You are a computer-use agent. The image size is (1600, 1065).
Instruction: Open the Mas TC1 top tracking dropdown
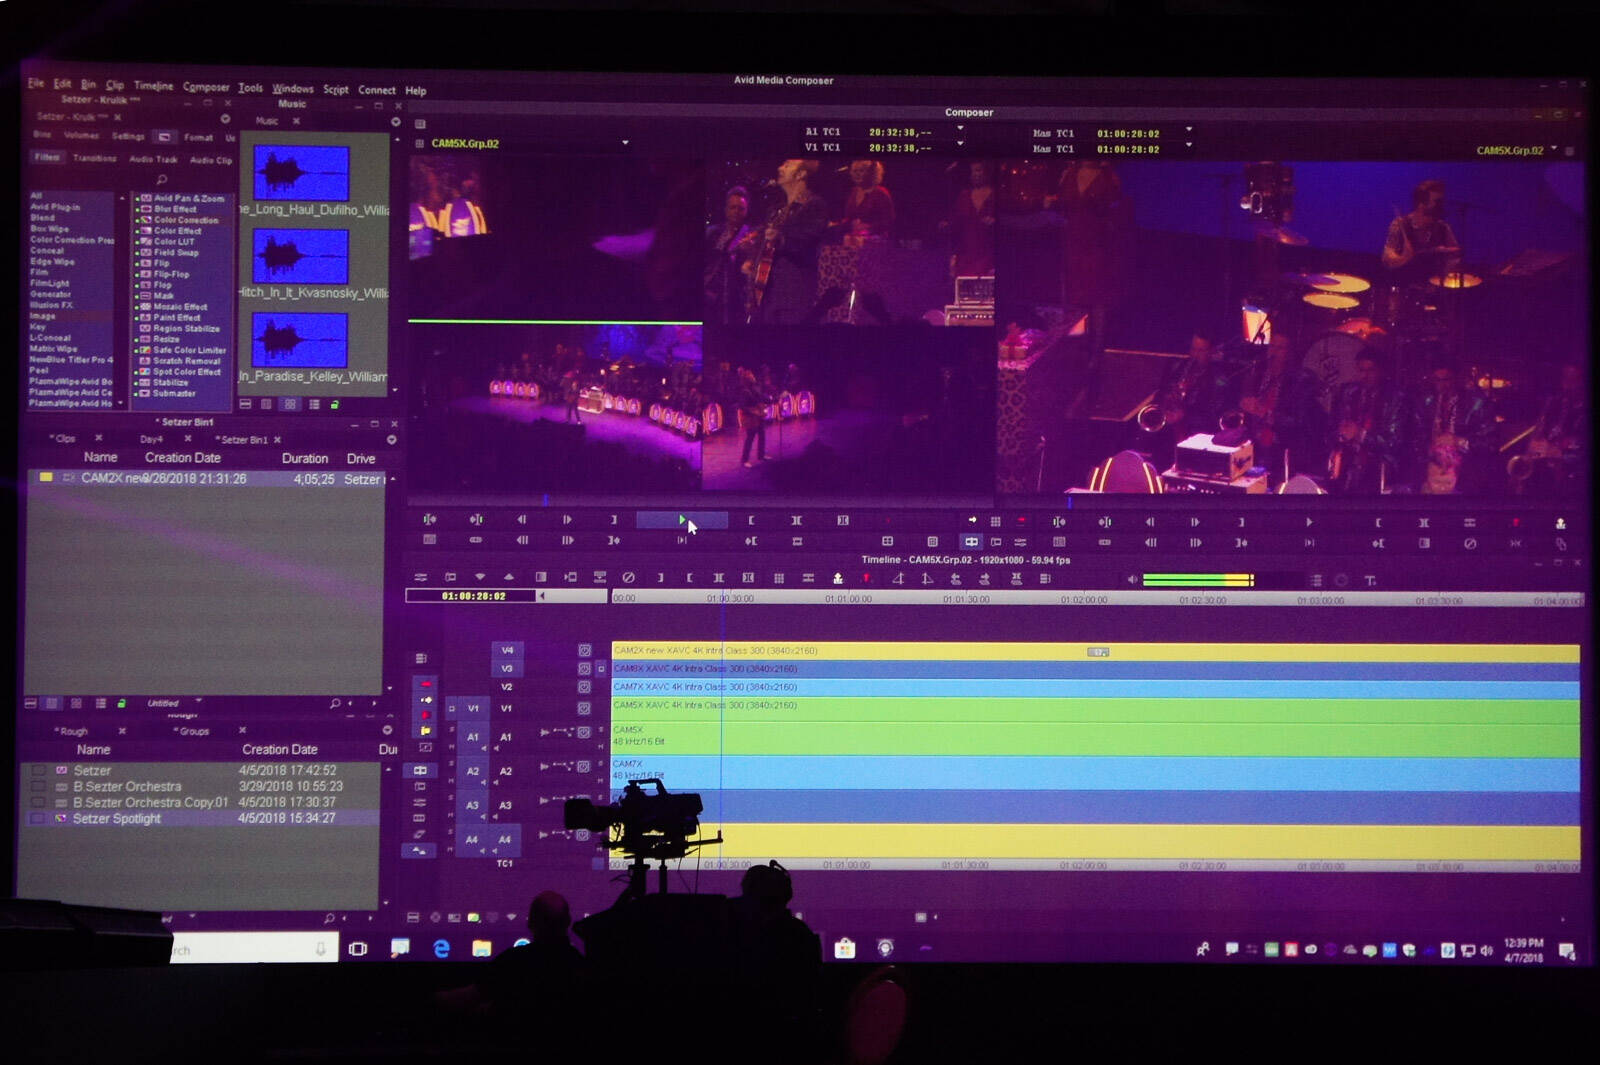coord(1189,130)
